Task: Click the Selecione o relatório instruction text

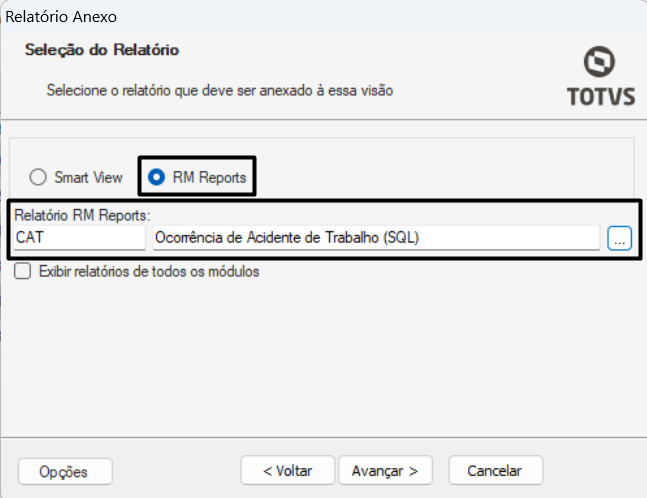Action: coord(220,90)
